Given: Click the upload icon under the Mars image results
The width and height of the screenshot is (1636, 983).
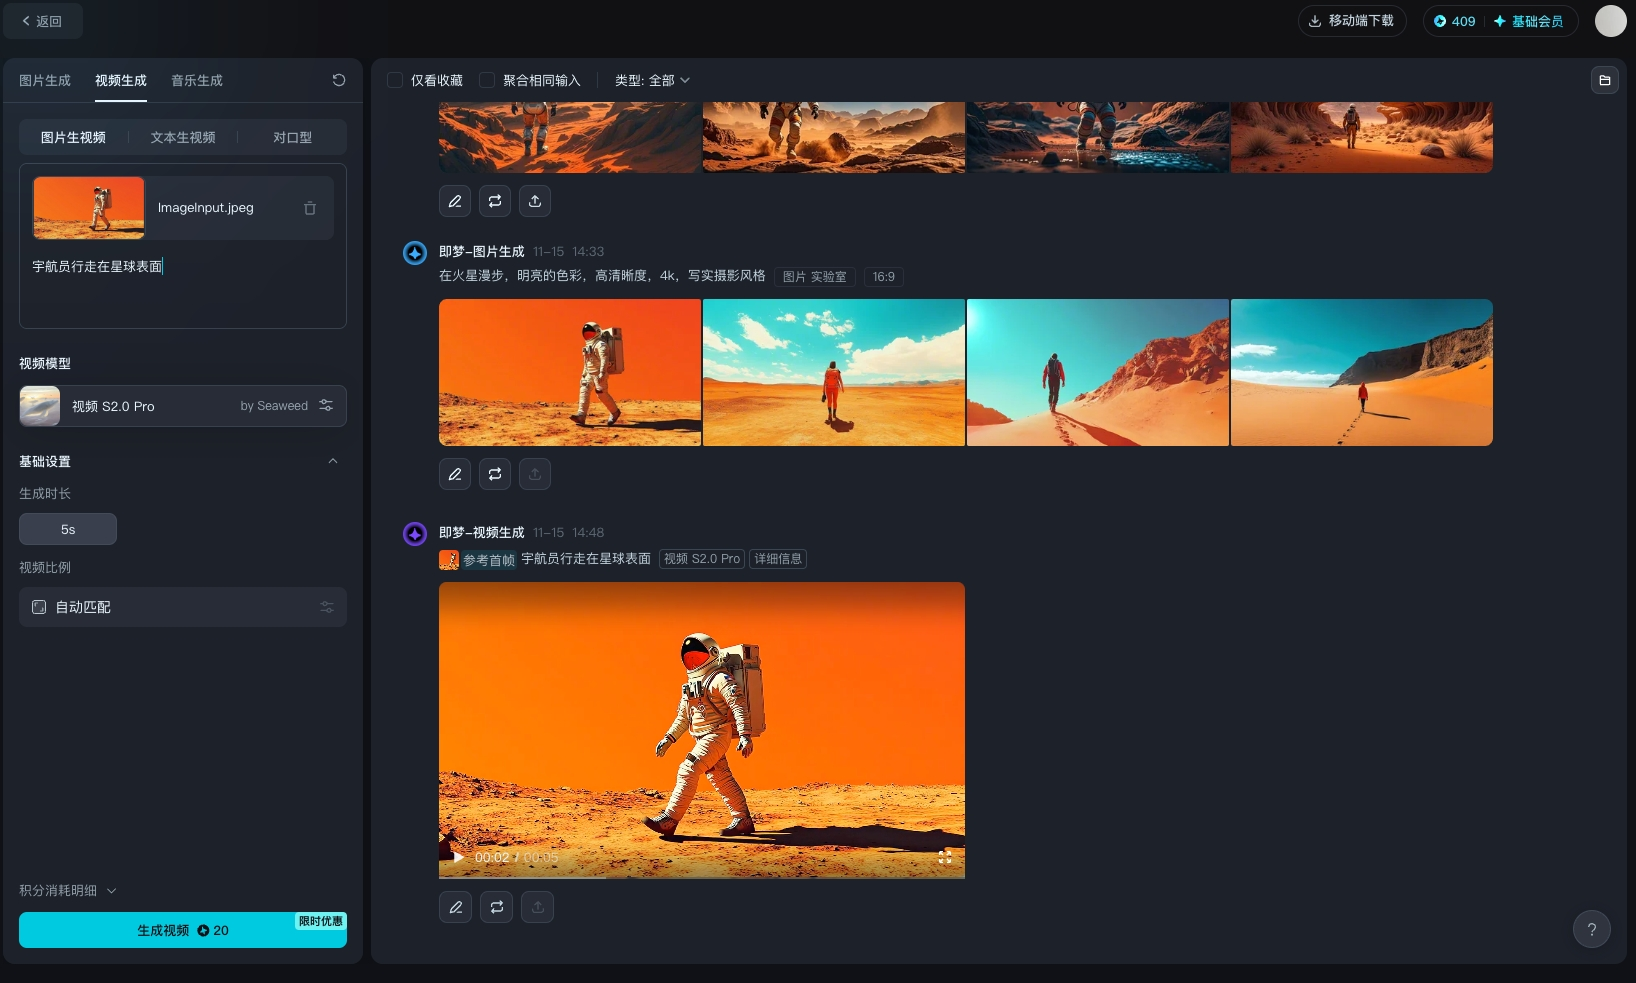Looking at the screenshot, I should pyautogui.click(x=535, y=474).
